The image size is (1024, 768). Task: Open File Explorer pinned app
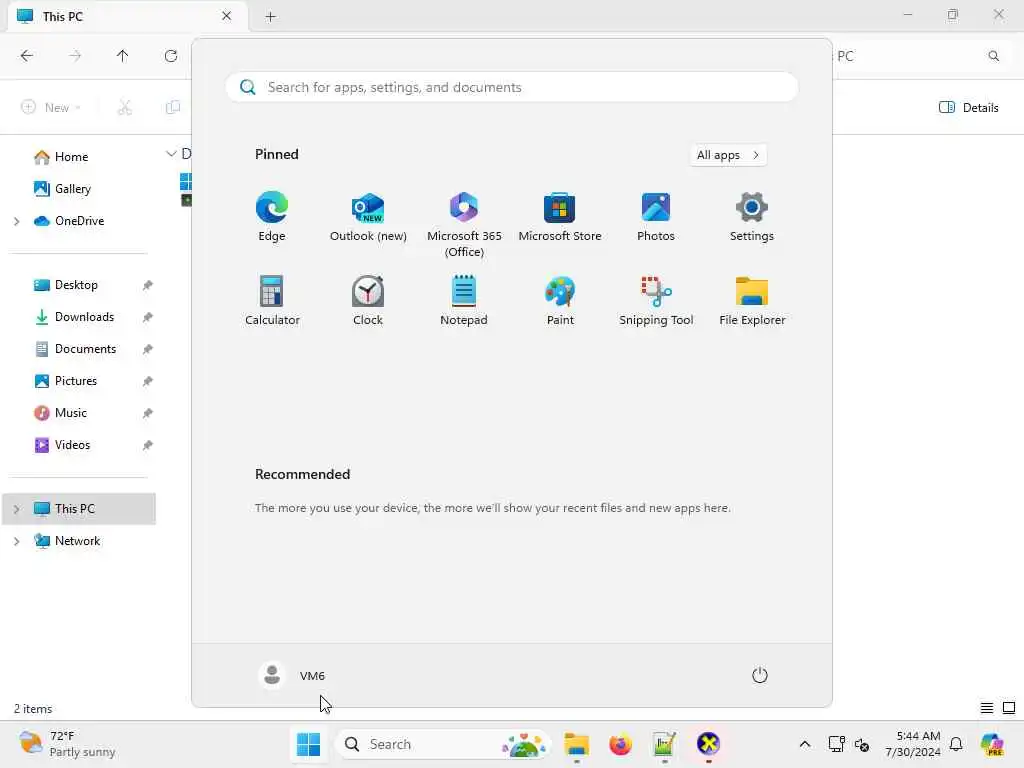coord(752,300)
